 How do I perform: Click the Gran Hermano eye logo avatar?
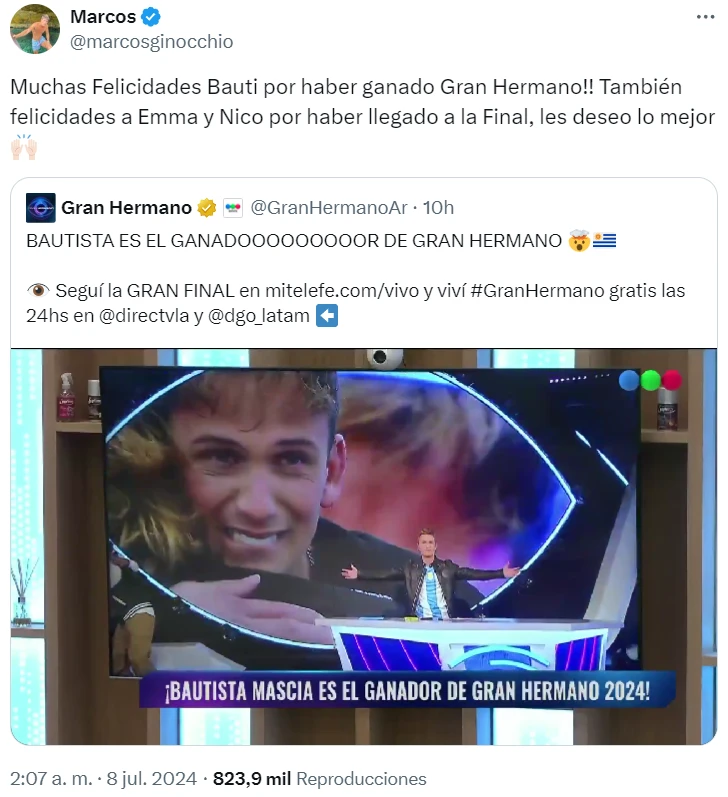tap(41, 207)
